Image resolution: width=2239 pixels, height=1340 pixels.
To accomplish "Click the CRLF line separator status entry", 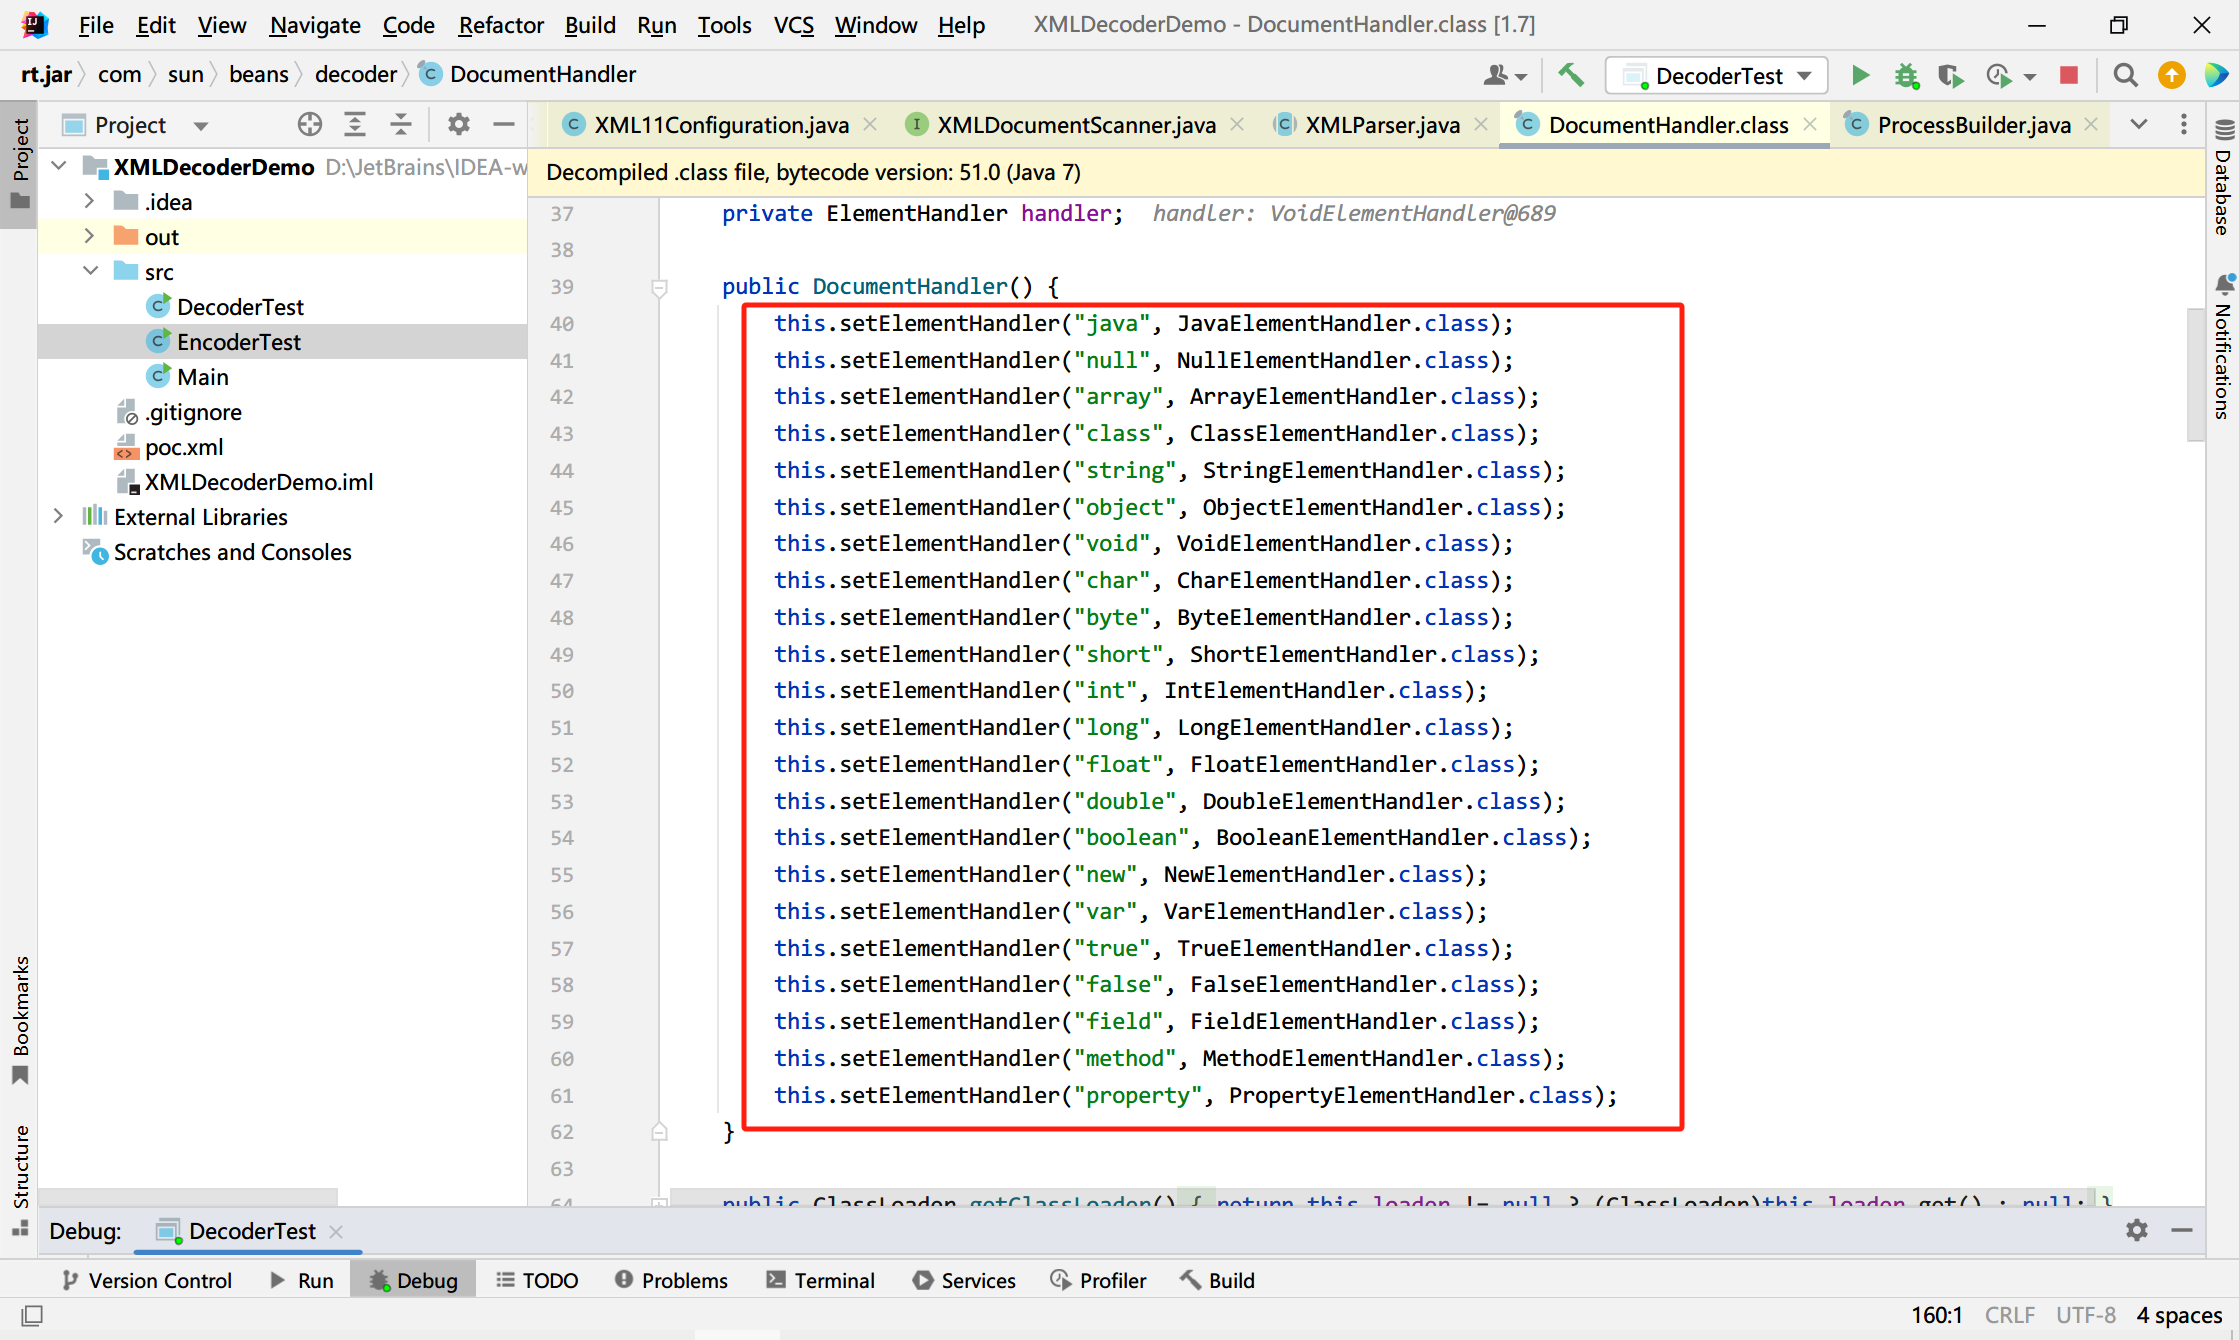I will (x=2009, y=1315).
